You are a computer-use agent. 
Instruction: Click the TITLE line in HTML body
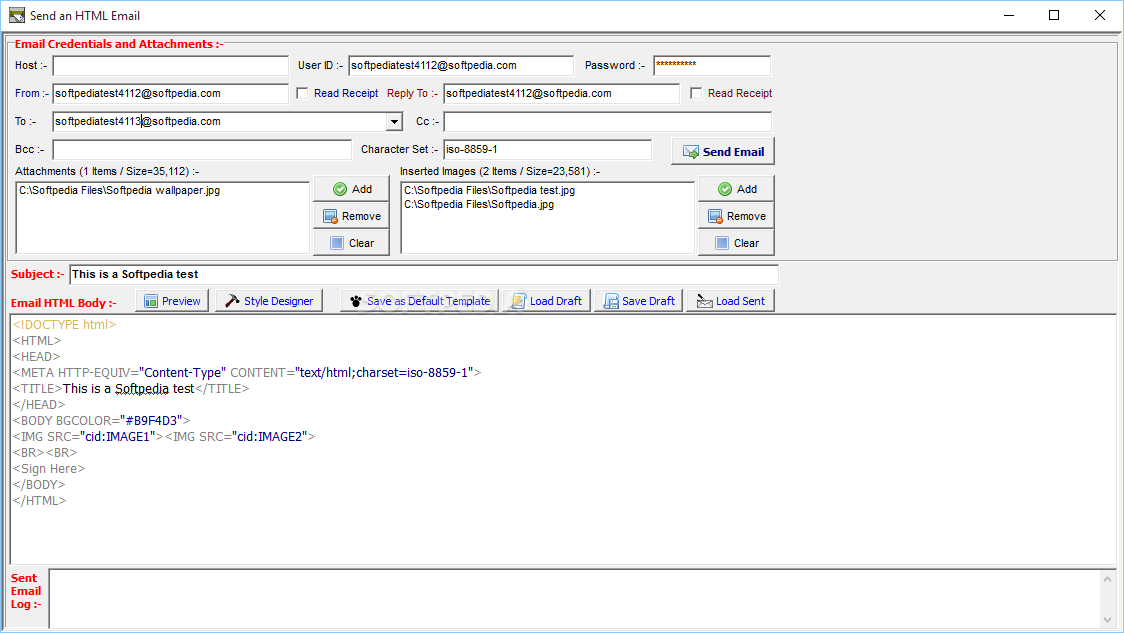131,389
